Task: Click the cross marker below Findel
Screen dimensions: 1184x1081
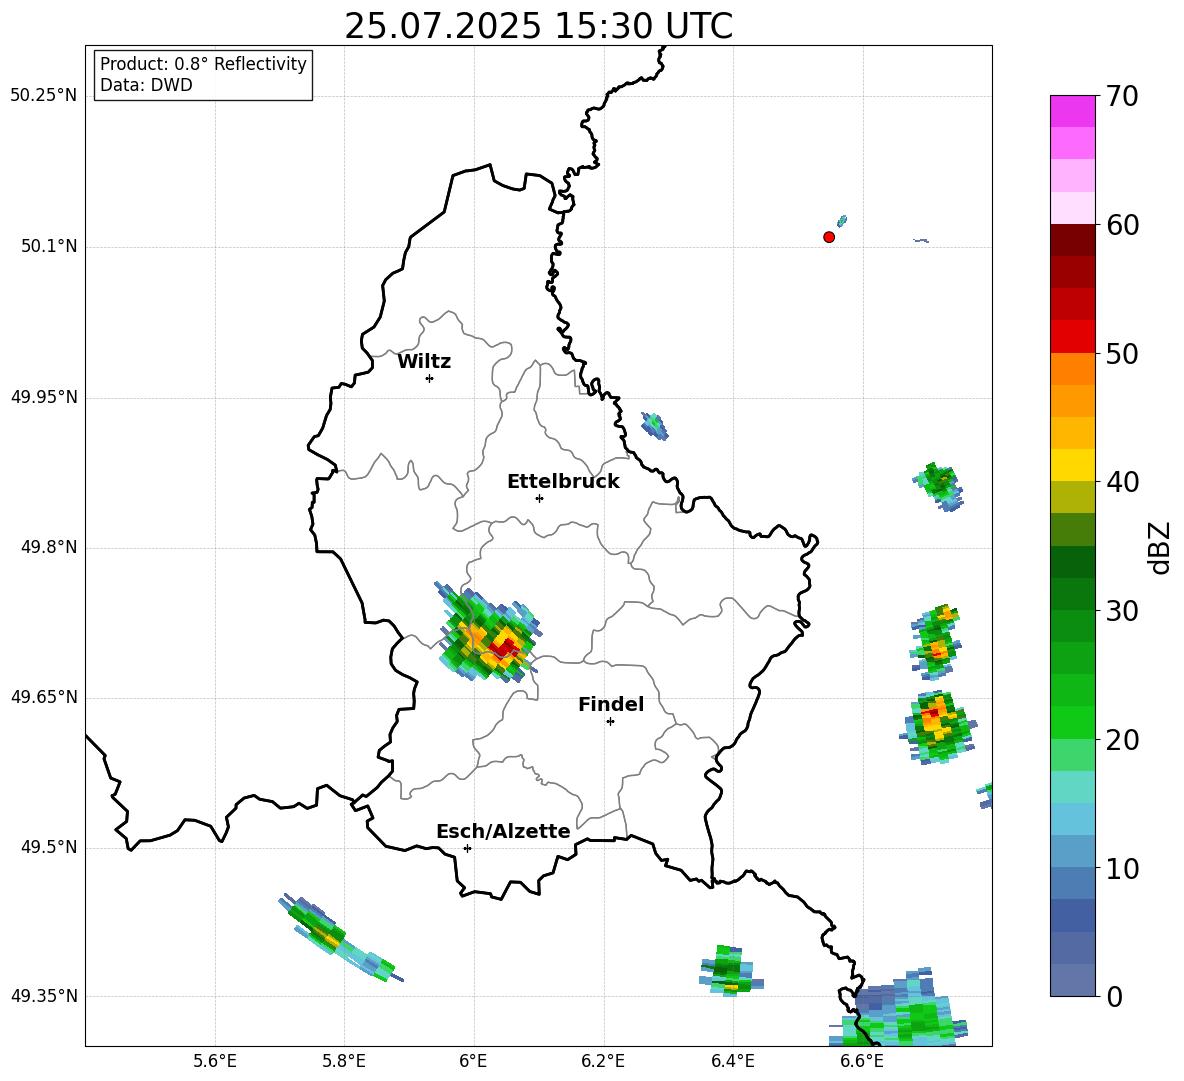Action: click(610, 722)
